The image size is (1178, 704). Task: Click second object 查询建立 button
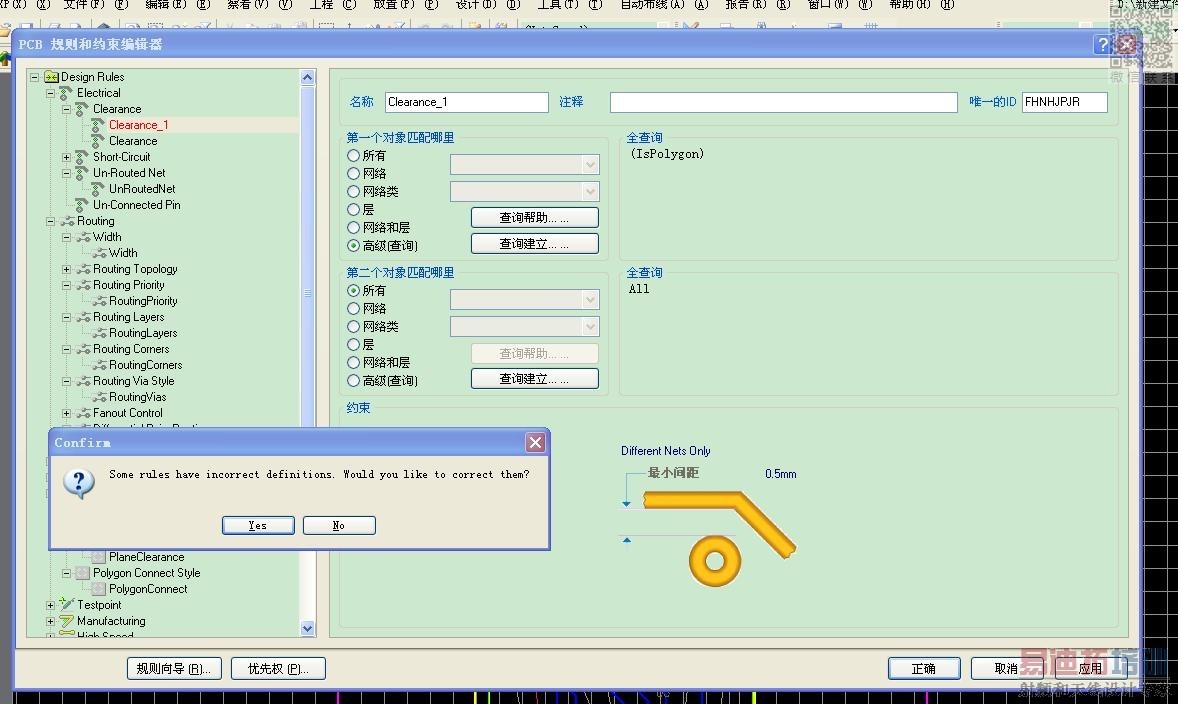pyautogui.click(x=535, y=379)
